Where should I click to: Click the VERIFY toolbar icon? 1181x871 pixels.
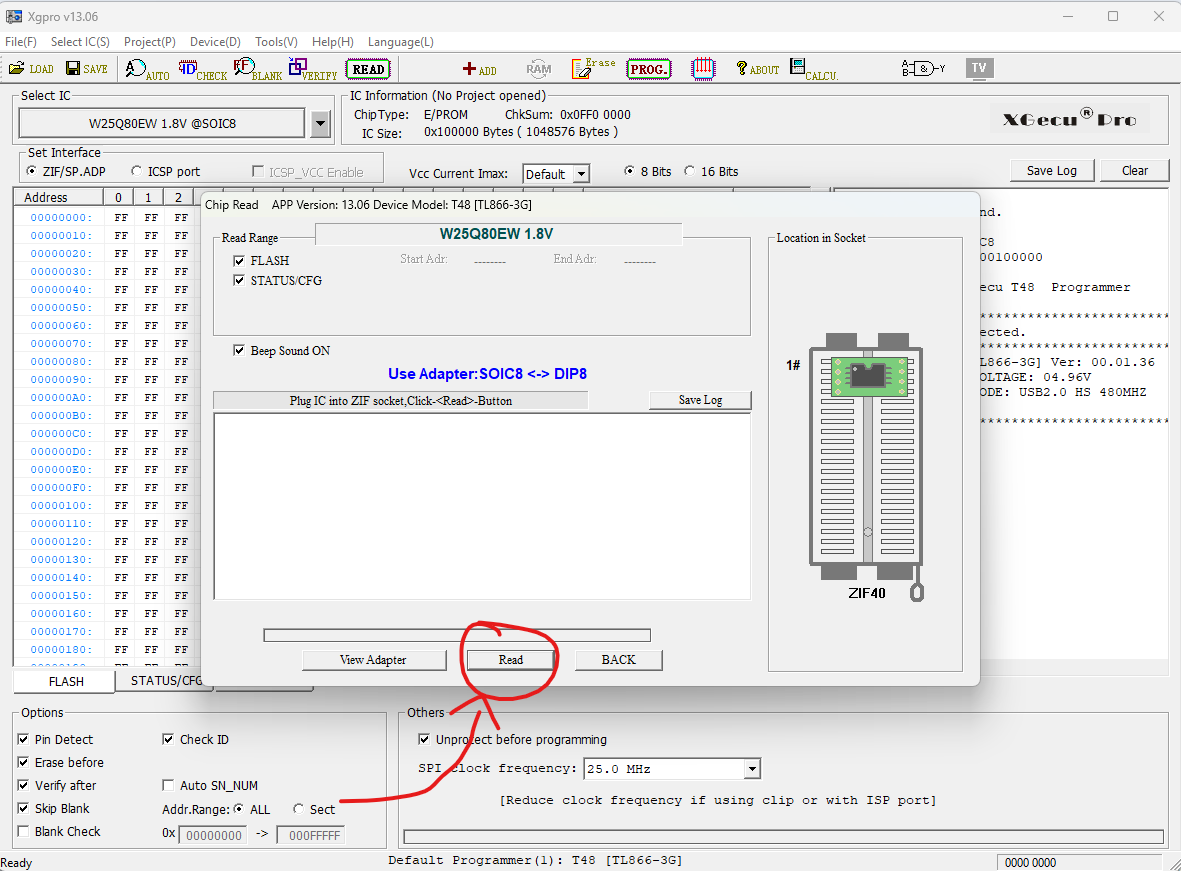point(312,69)
